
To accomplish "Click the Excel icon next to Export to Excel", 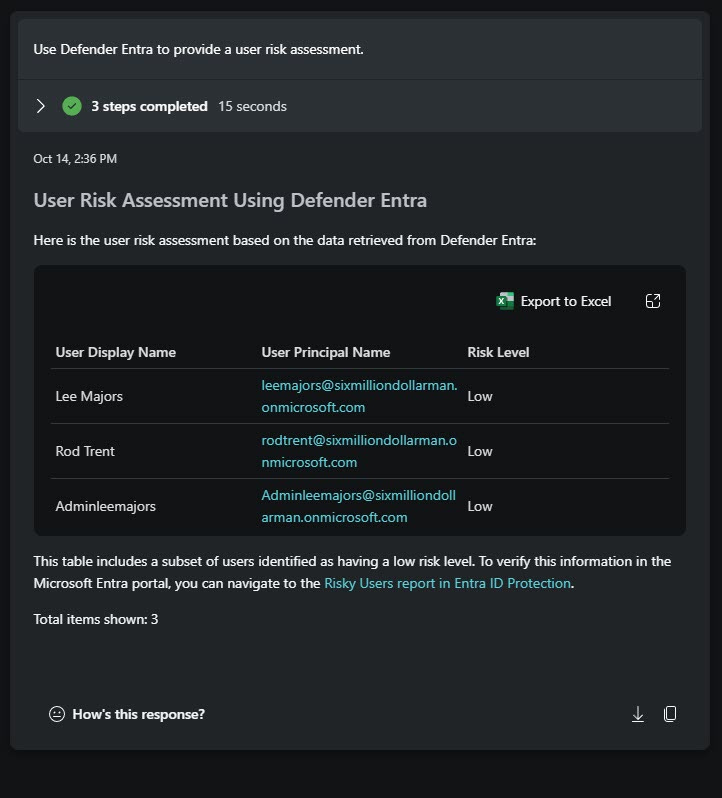I will [x=505, y=301].
